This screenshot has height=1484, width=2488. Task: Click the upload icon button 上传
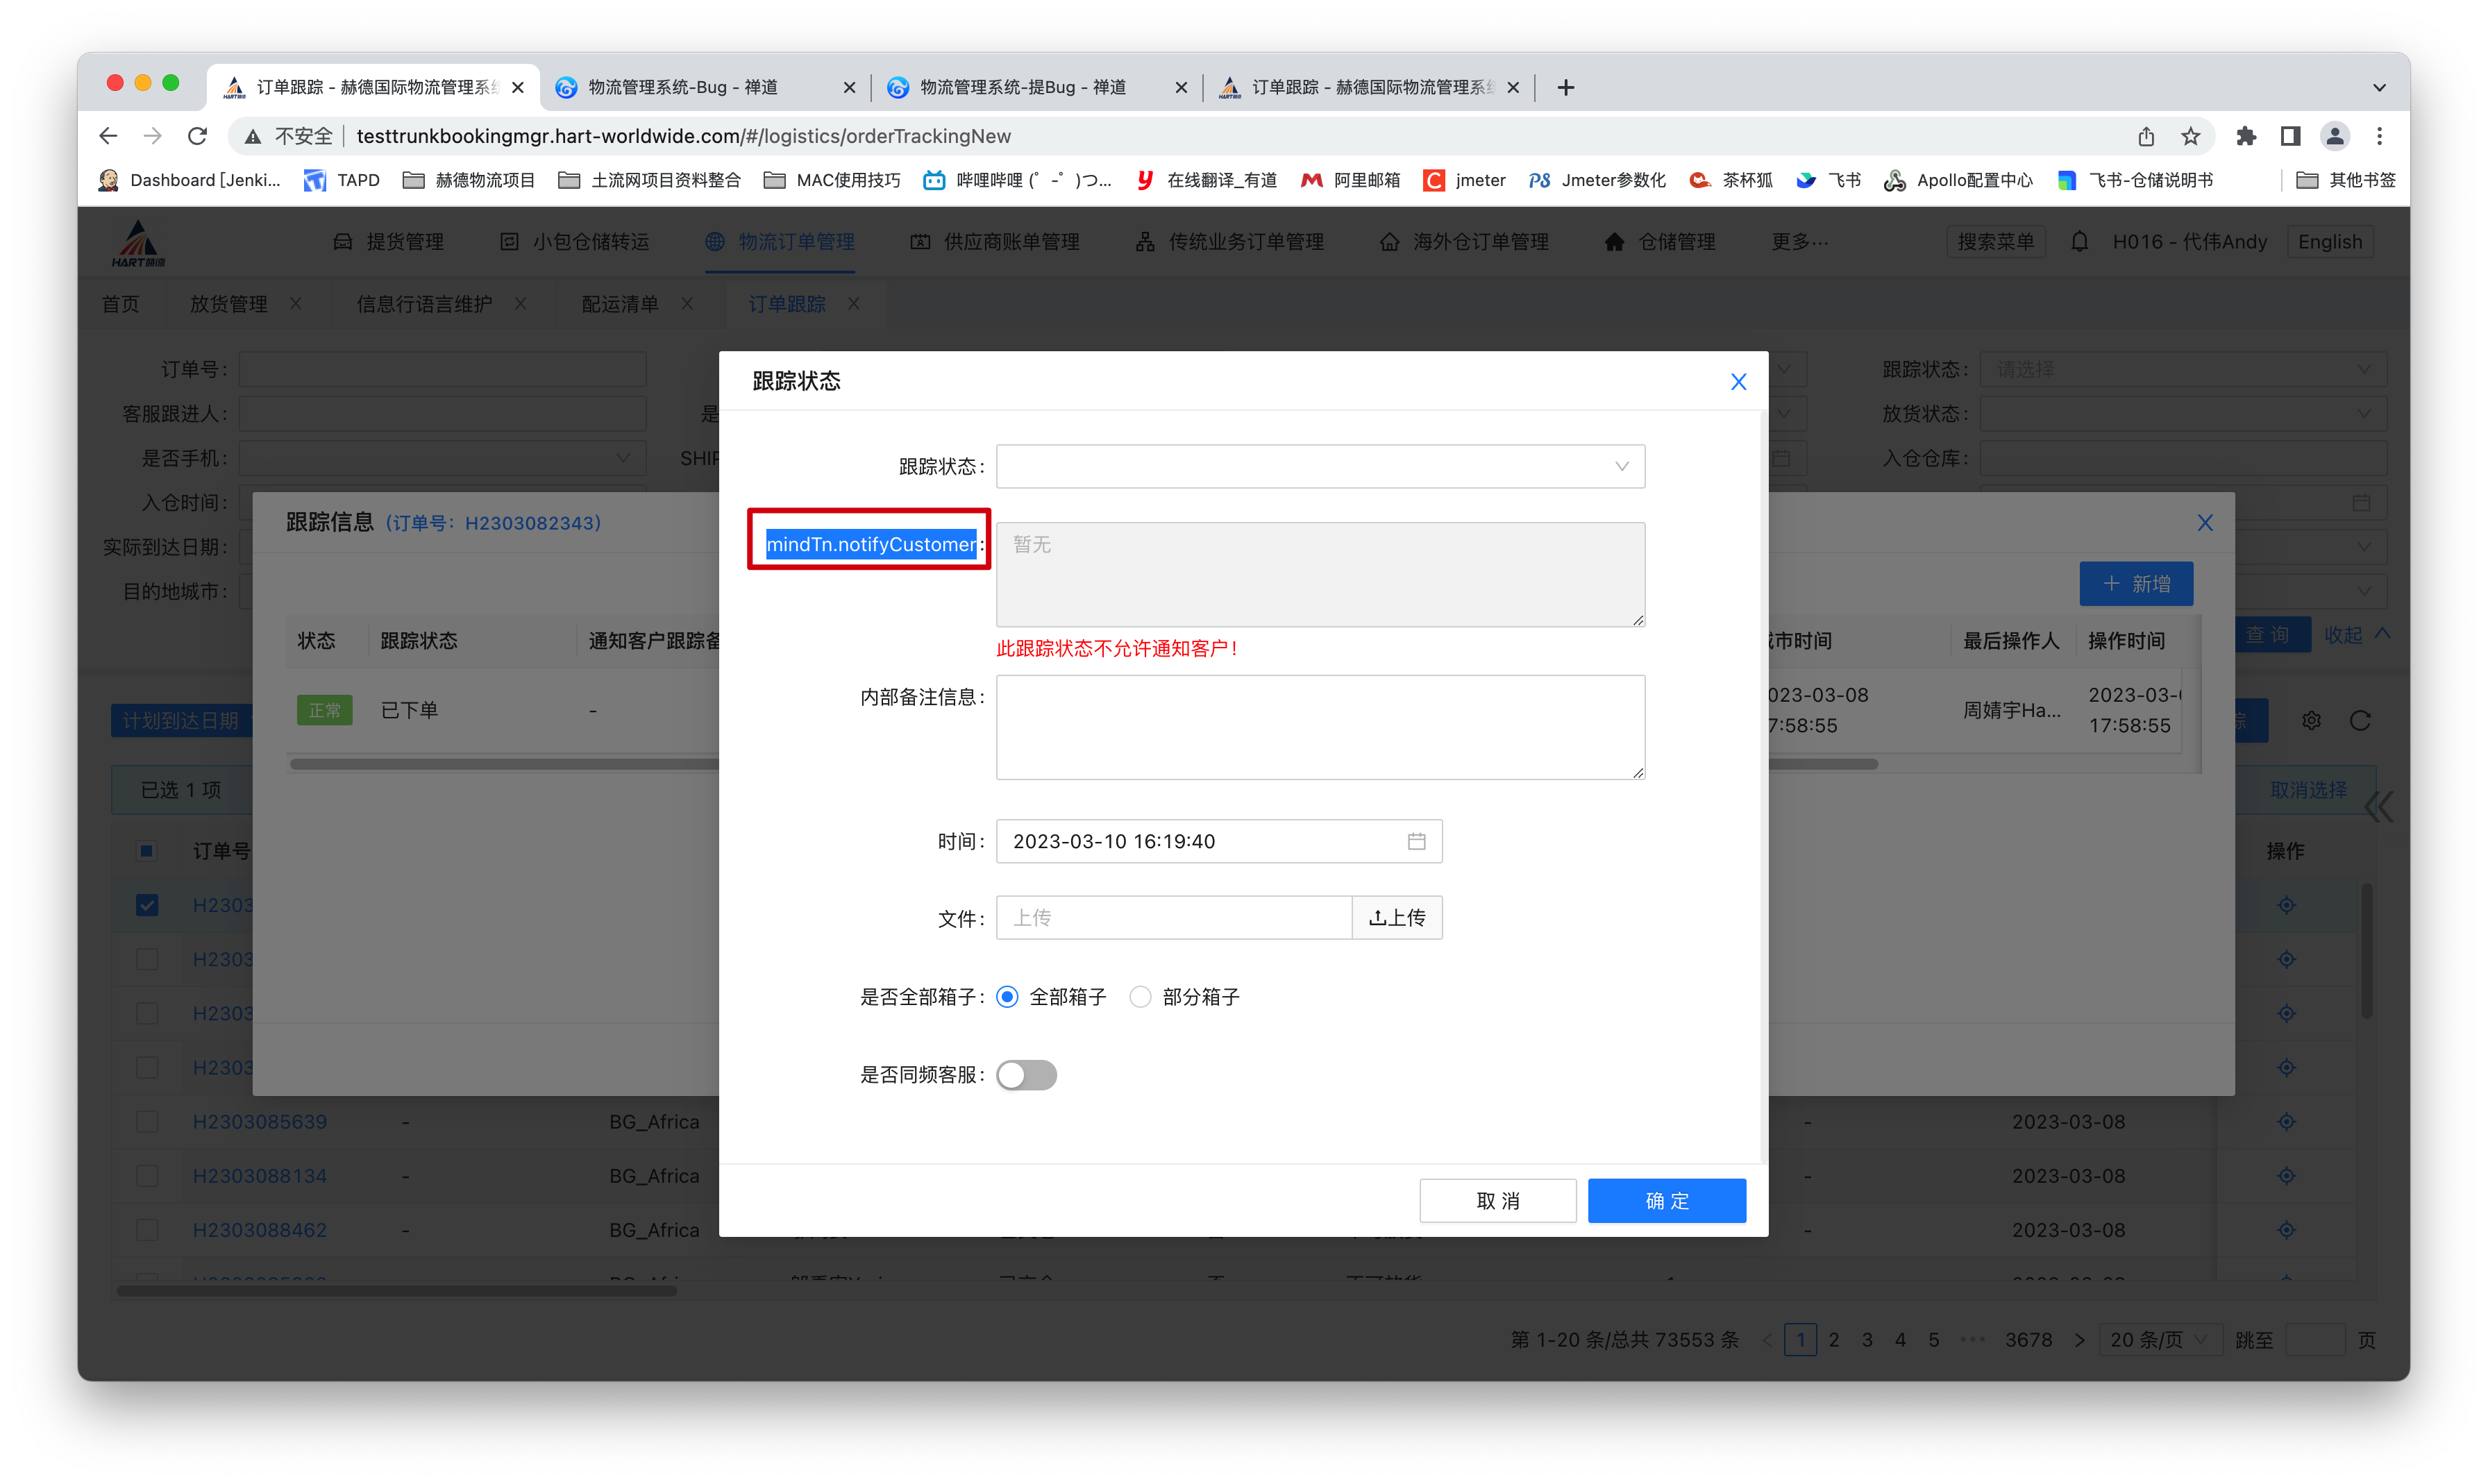(x=1396, y=918)
